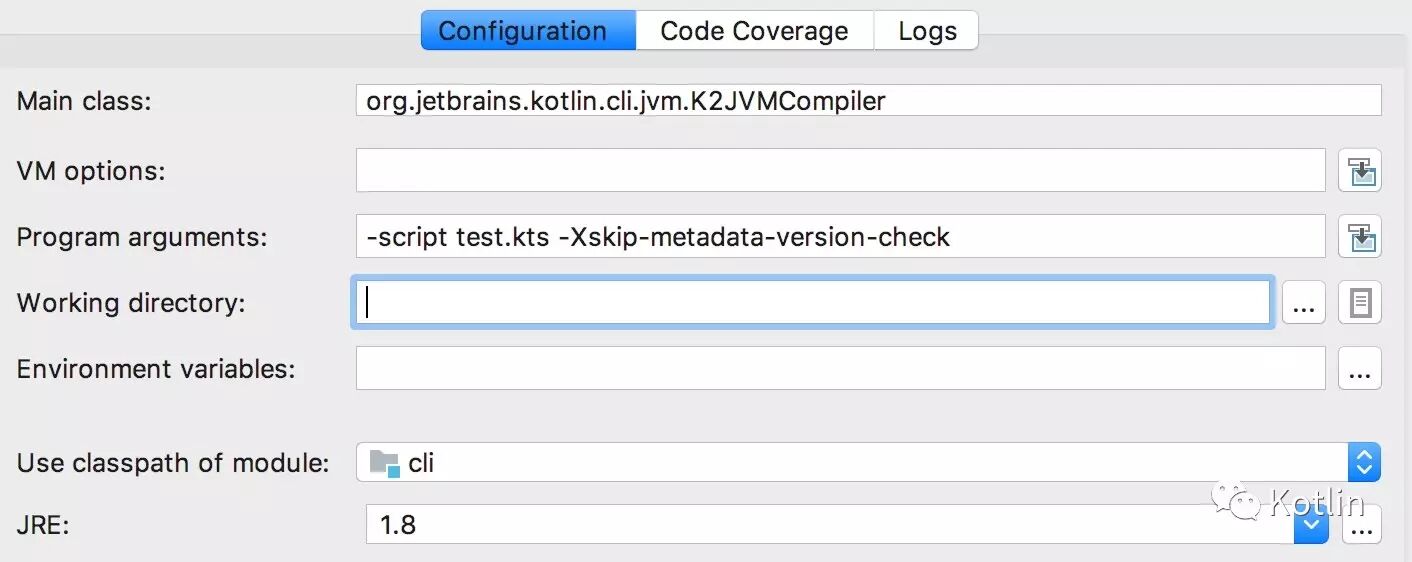Browse for JRE using ellipsis button

[1360, 524]
